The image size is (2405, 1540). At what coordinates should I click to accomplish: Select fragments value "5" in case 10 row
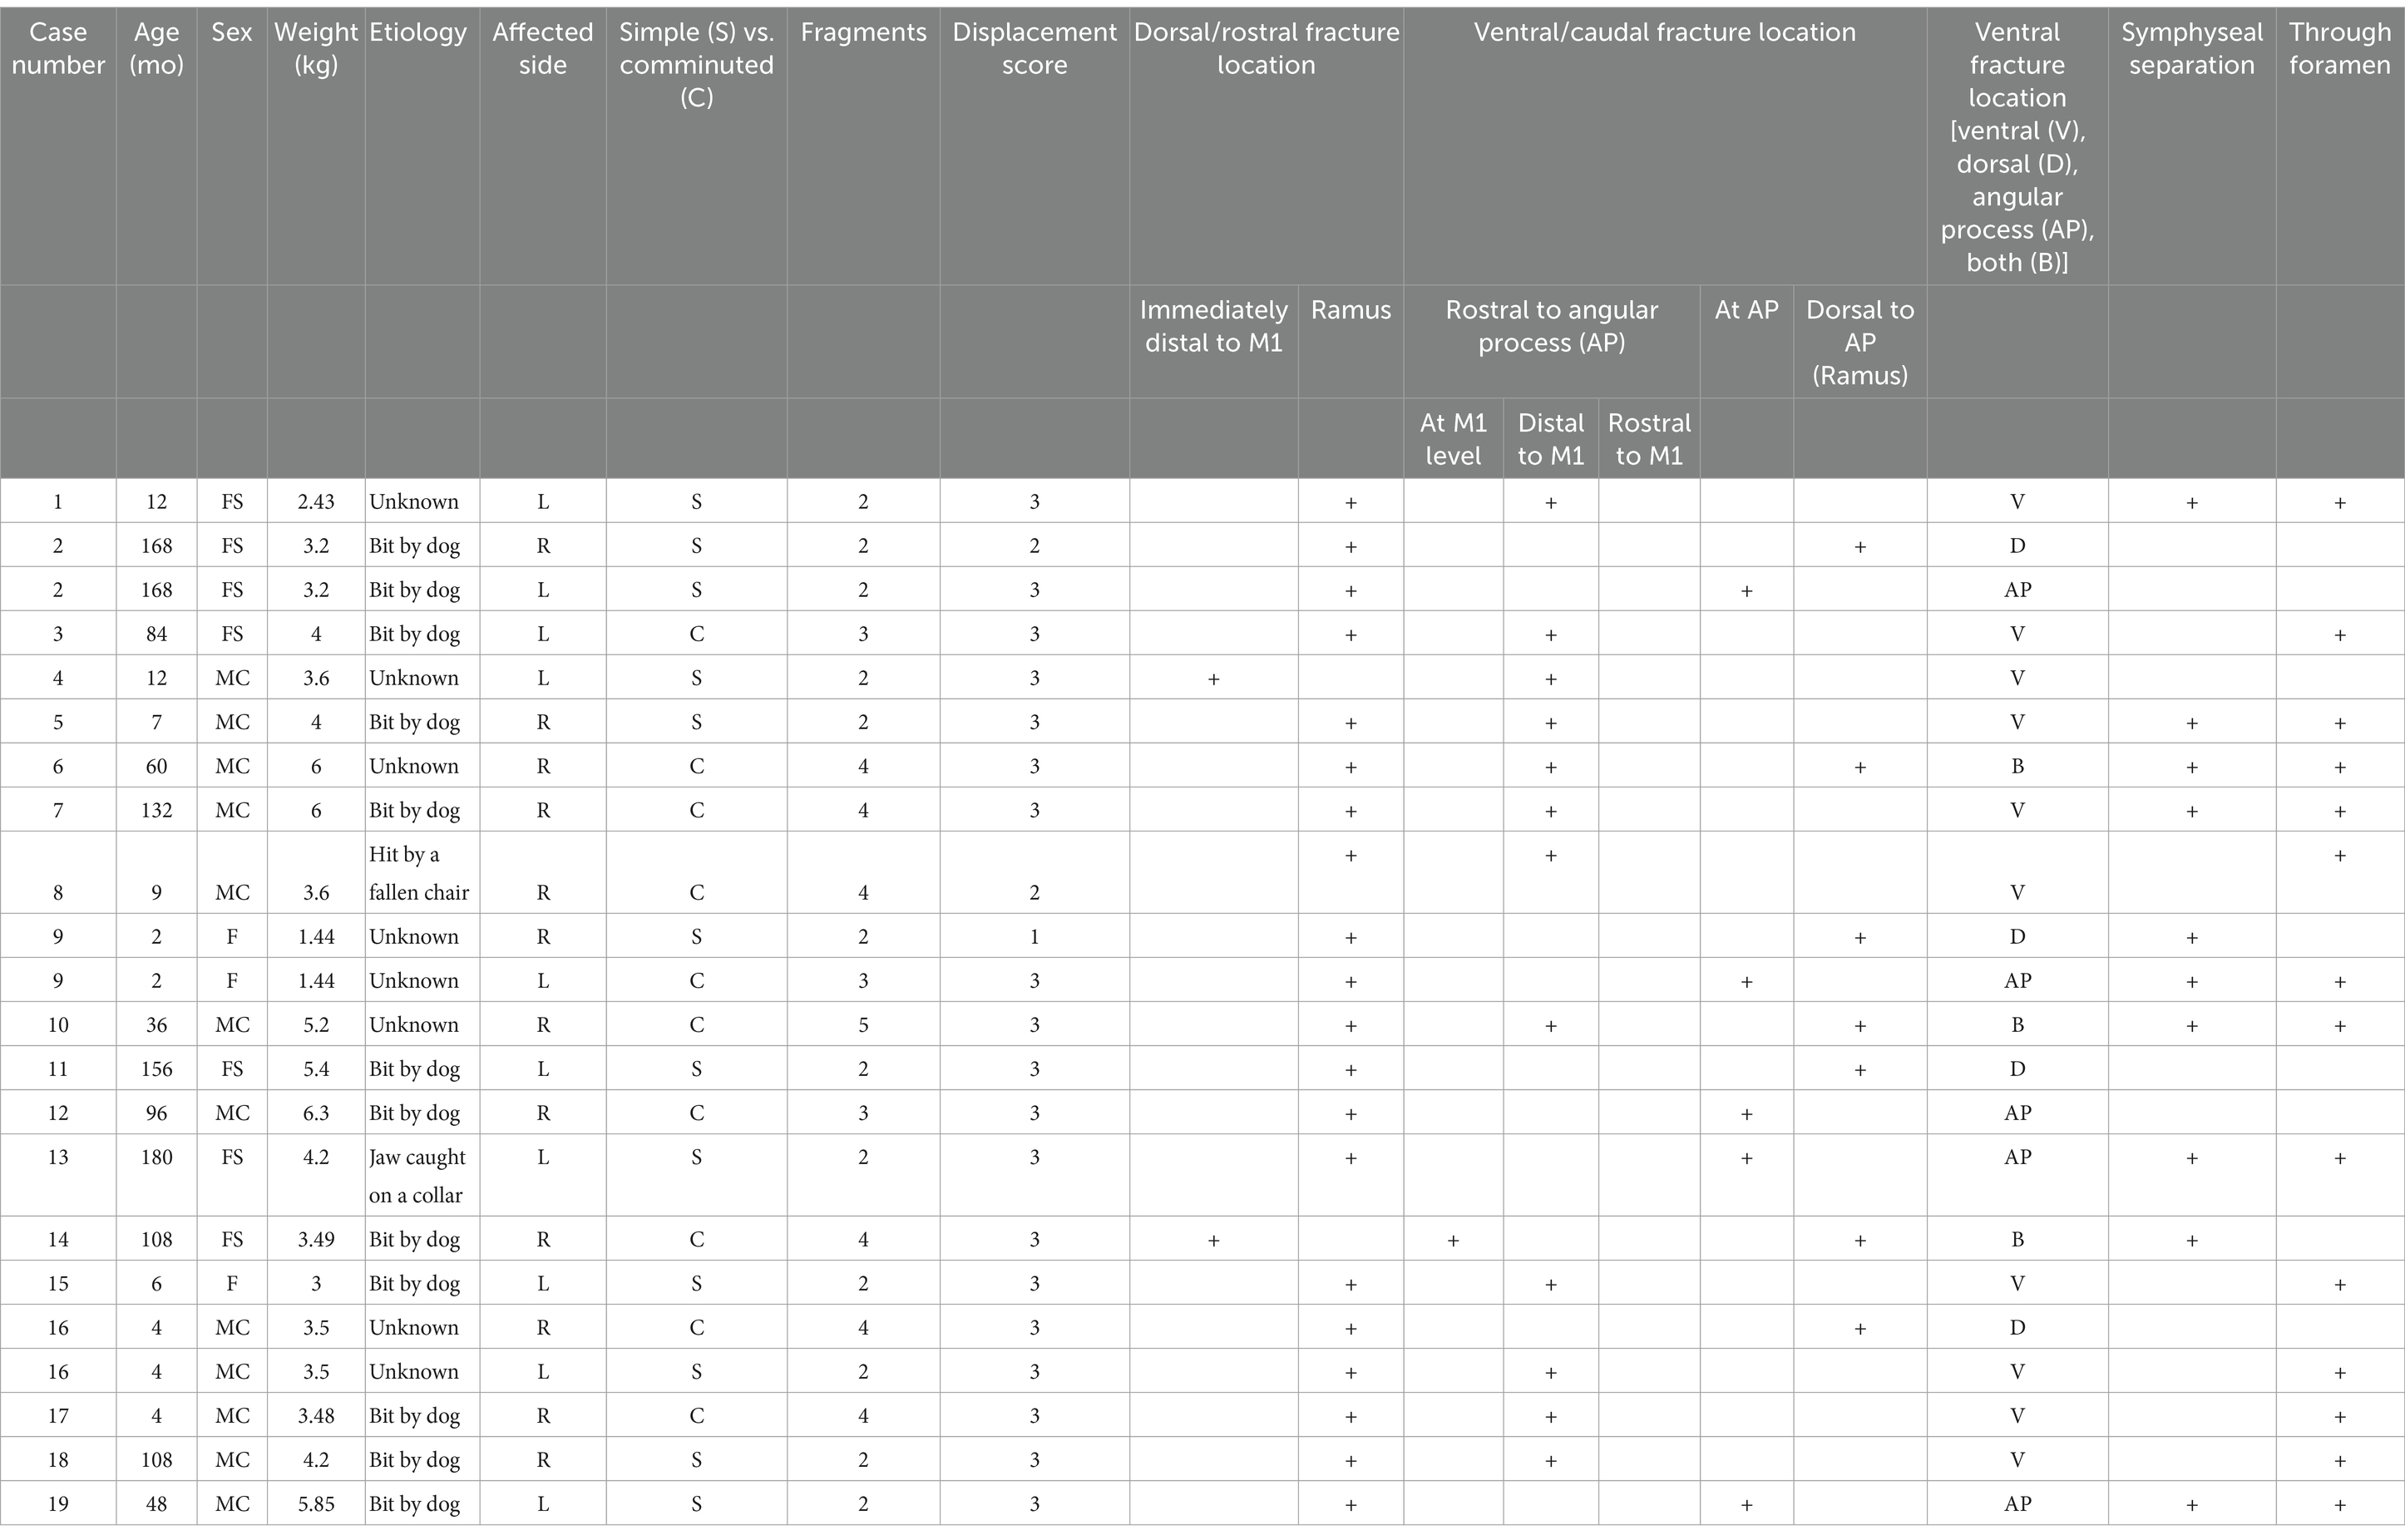coord(863,1025)
